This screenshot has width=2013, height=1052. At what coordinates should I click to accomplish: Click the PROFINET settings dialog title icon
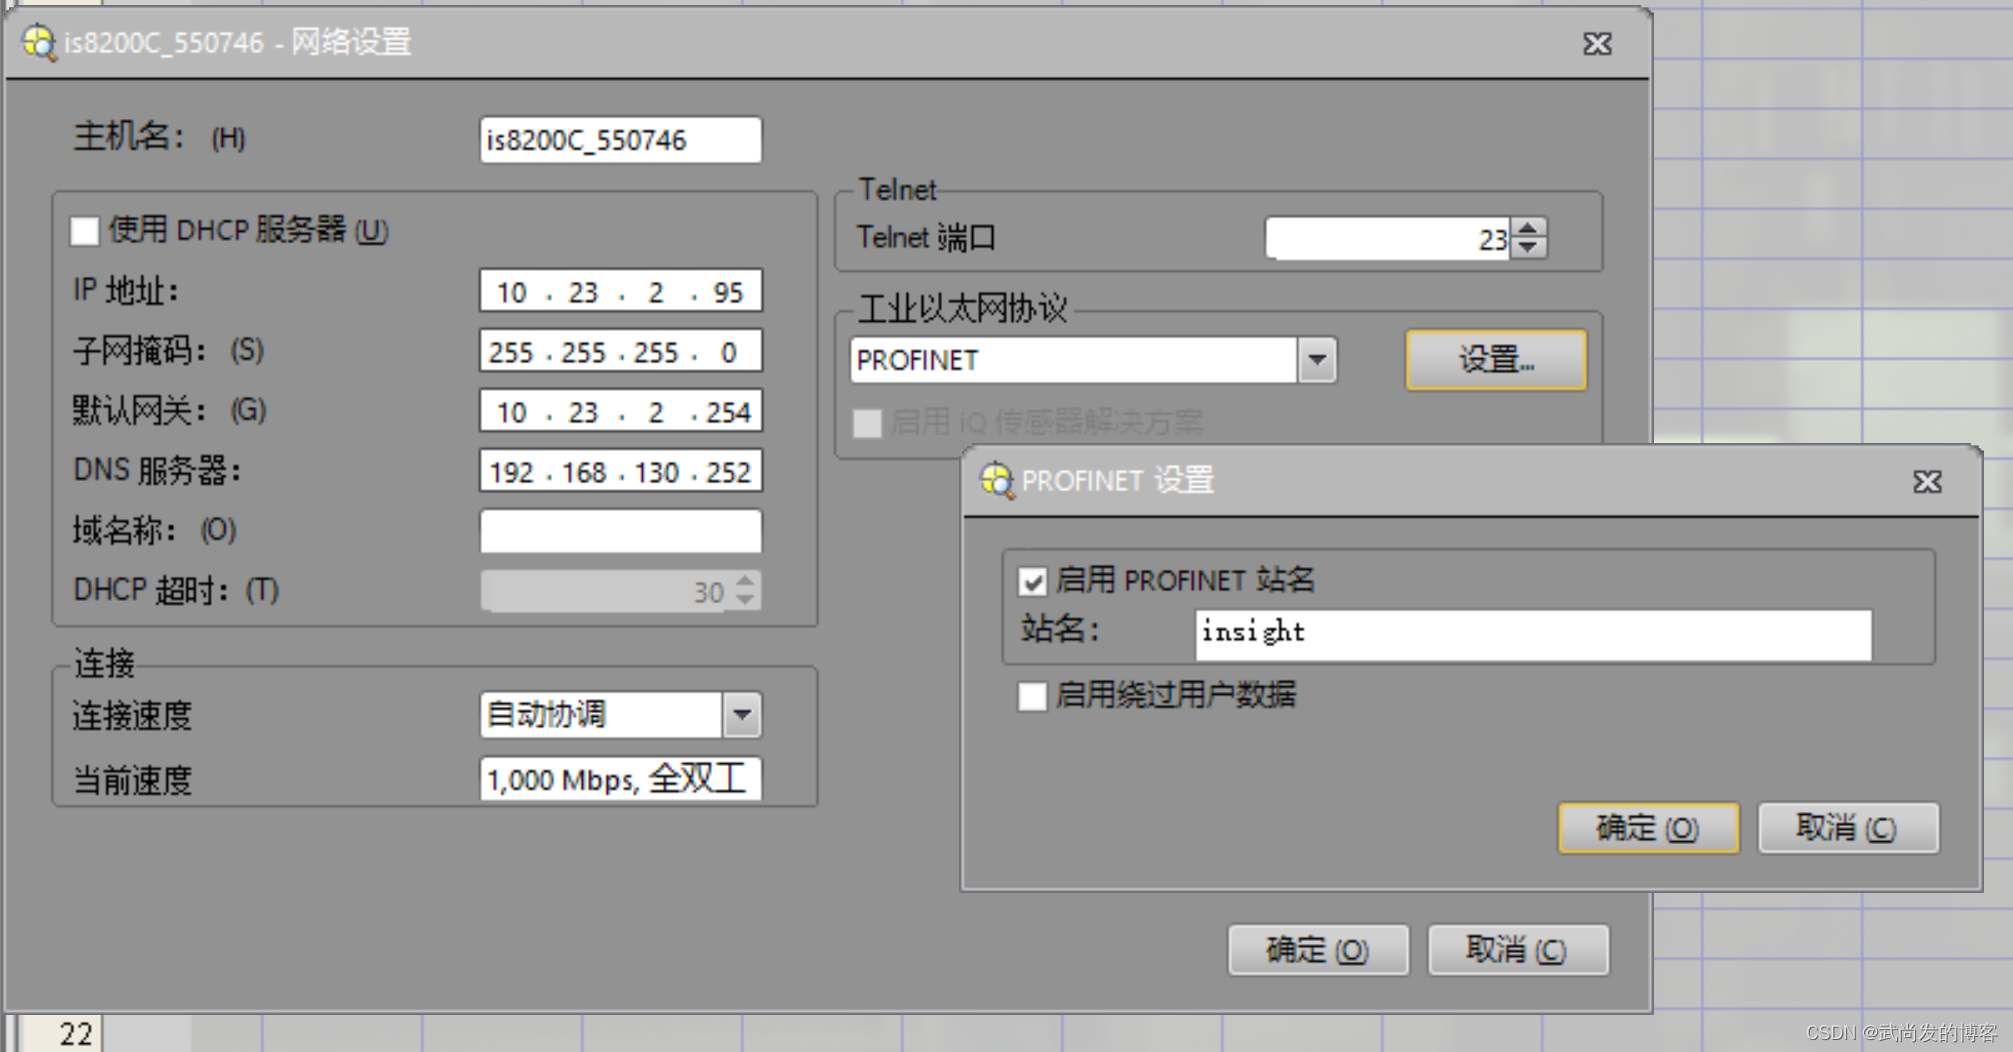click(996, 481)
